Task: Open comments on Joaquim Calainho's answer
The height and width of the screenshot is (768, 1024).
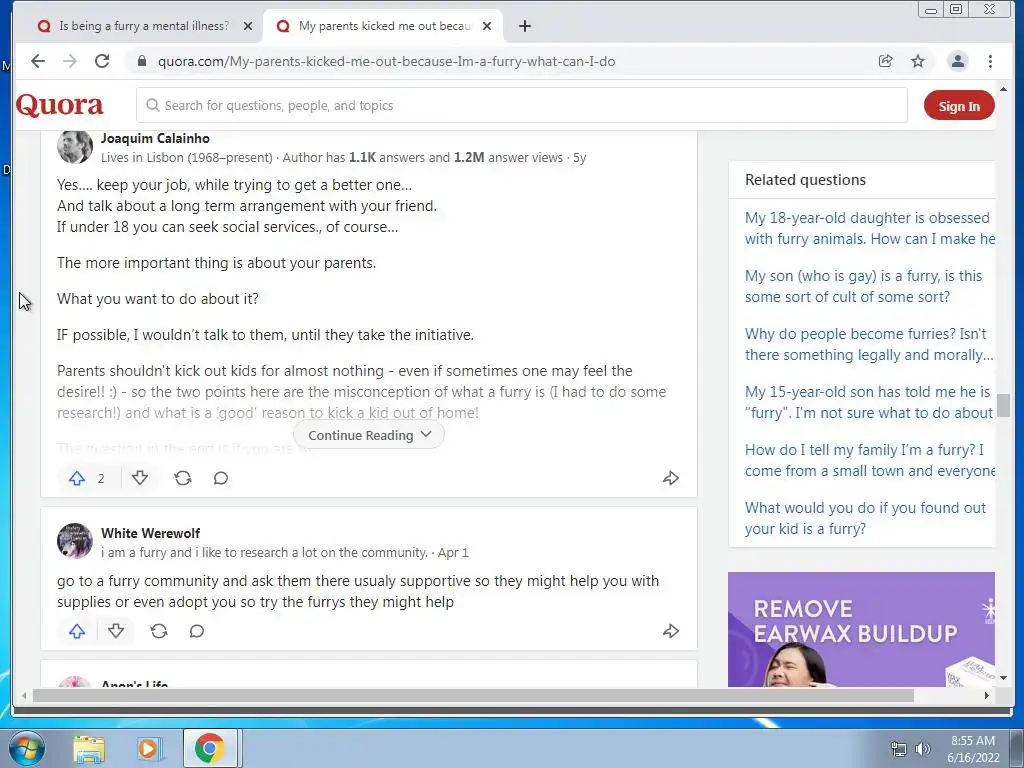Action: click(x=221, y=478)
